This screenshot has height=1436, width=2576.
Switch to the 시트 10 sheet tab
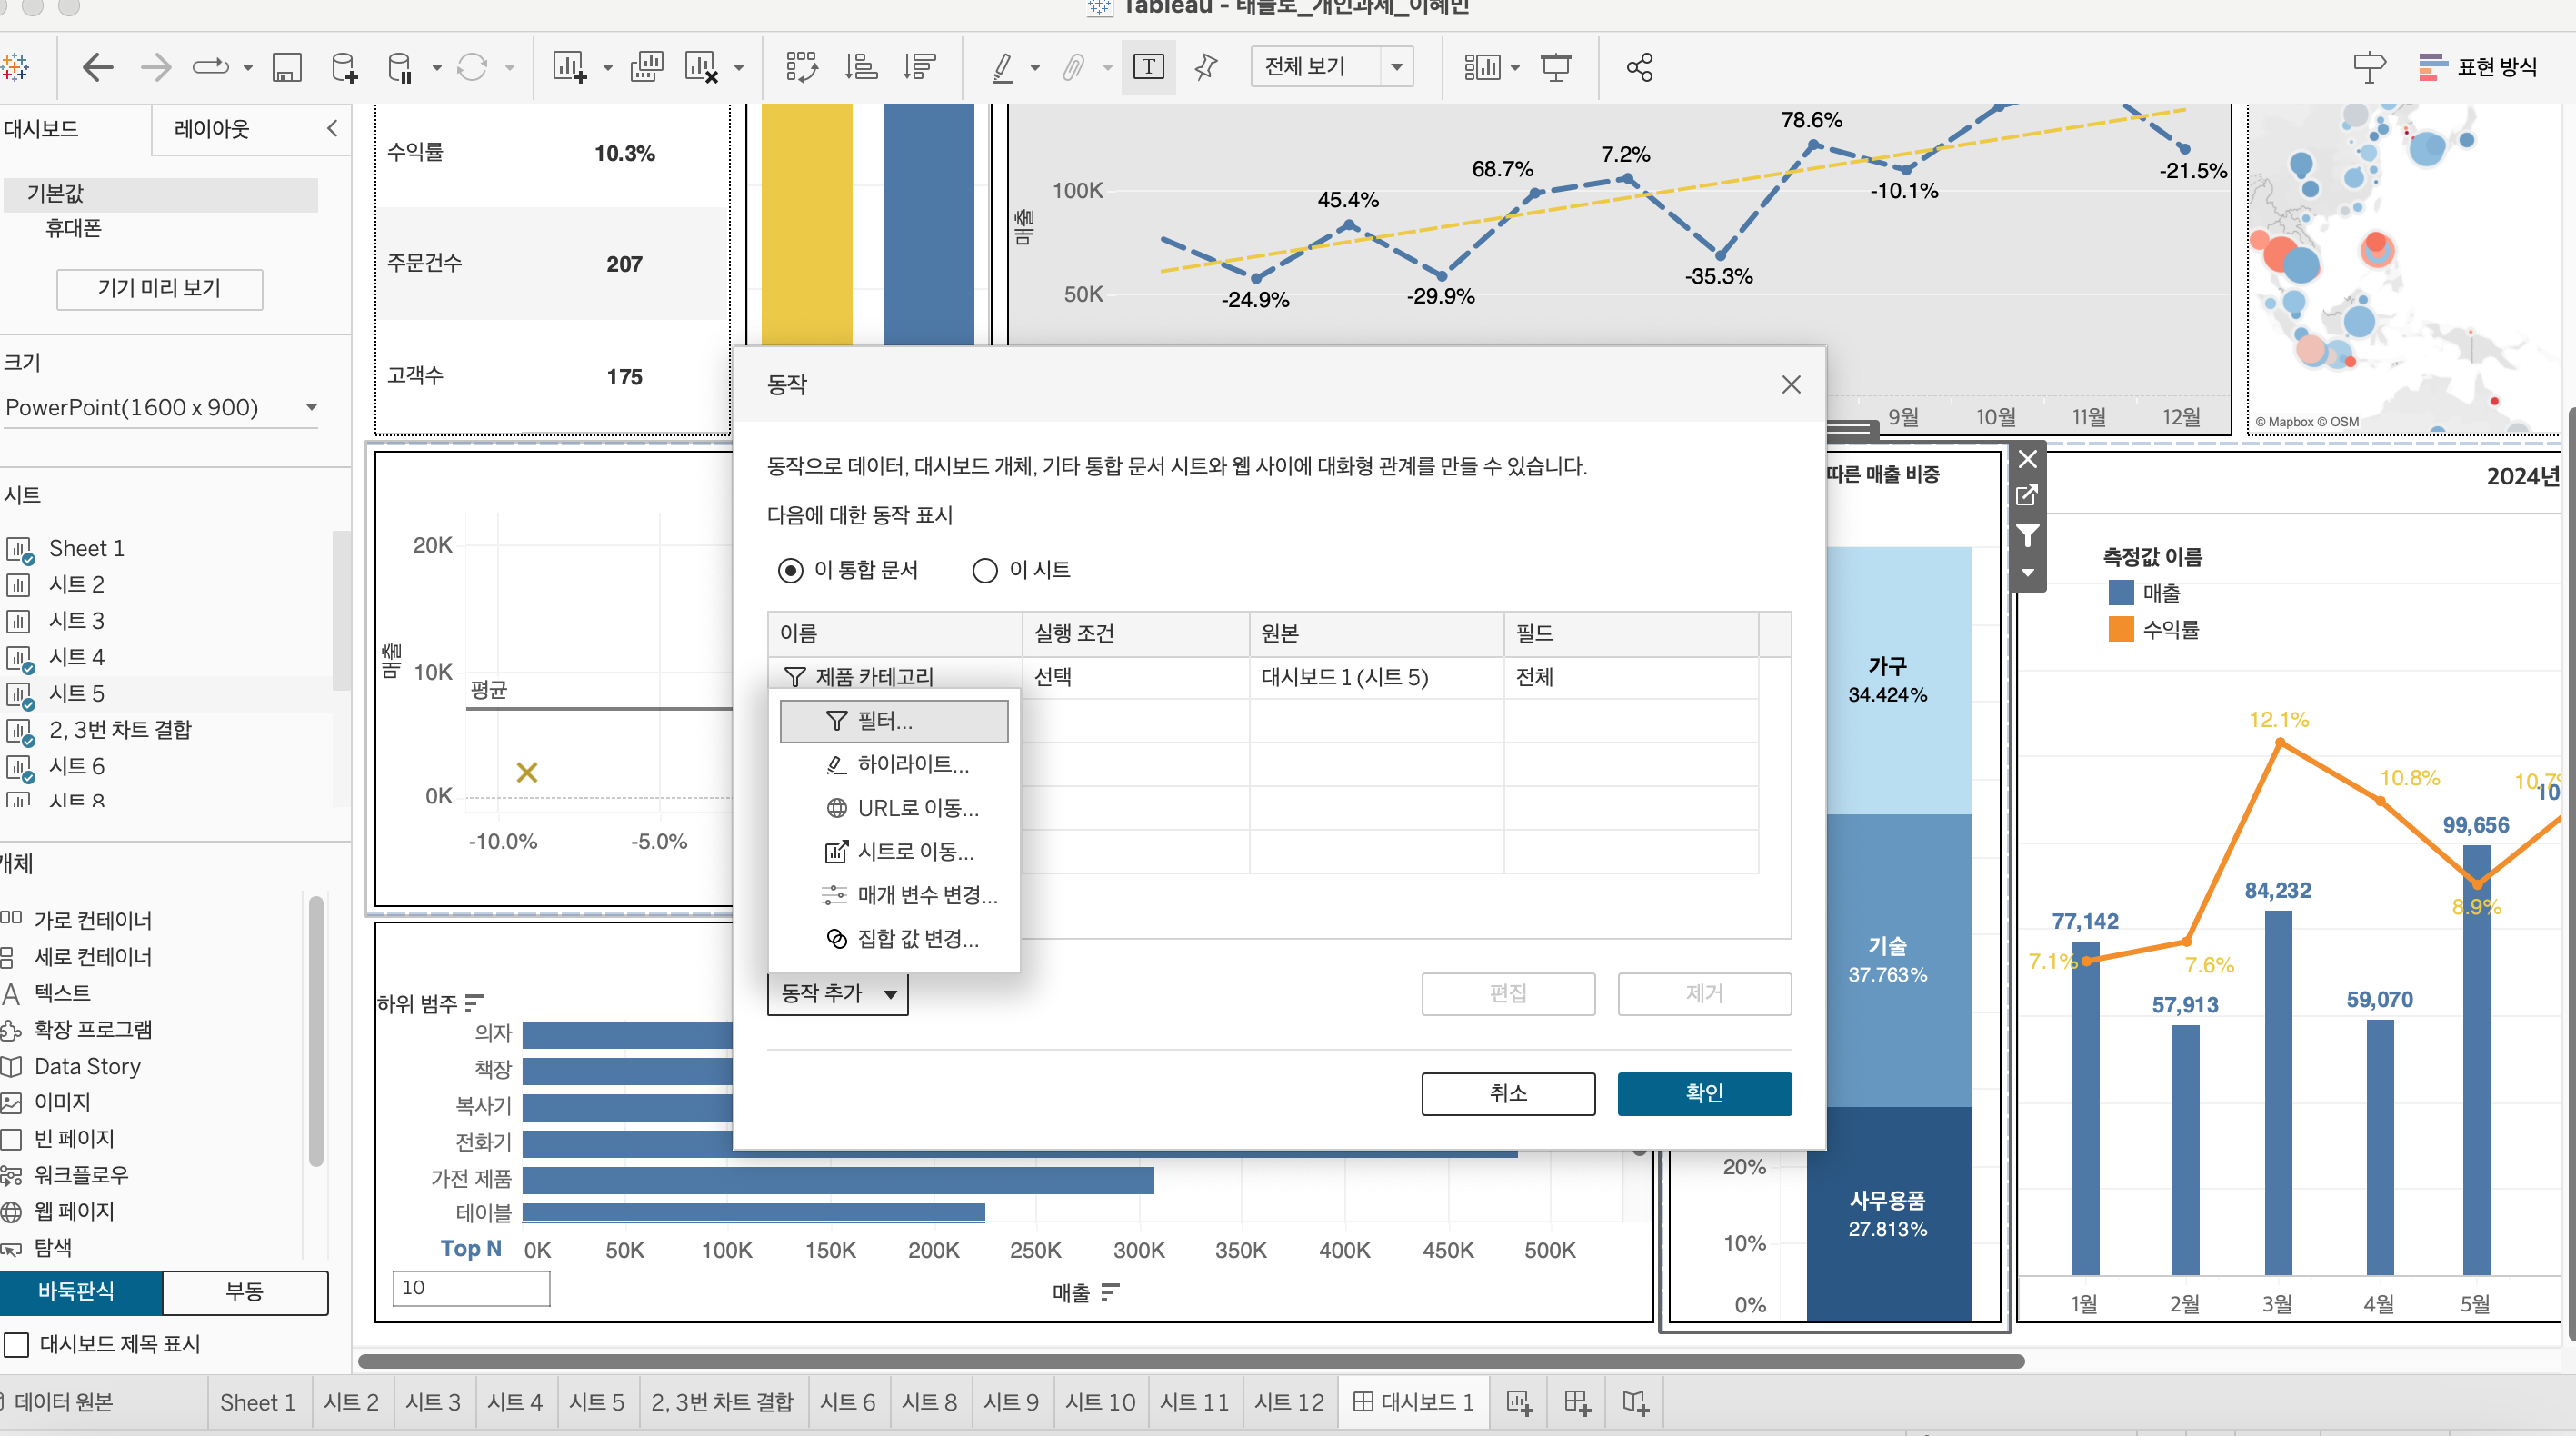[x=1099, y=1402]
